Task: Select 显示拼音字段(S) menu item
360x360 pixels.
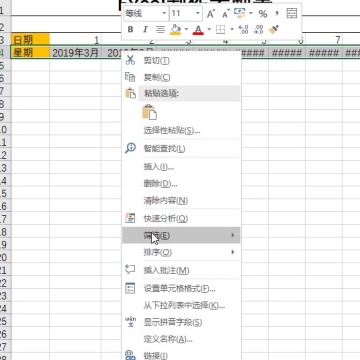Action: coord(181,322)
